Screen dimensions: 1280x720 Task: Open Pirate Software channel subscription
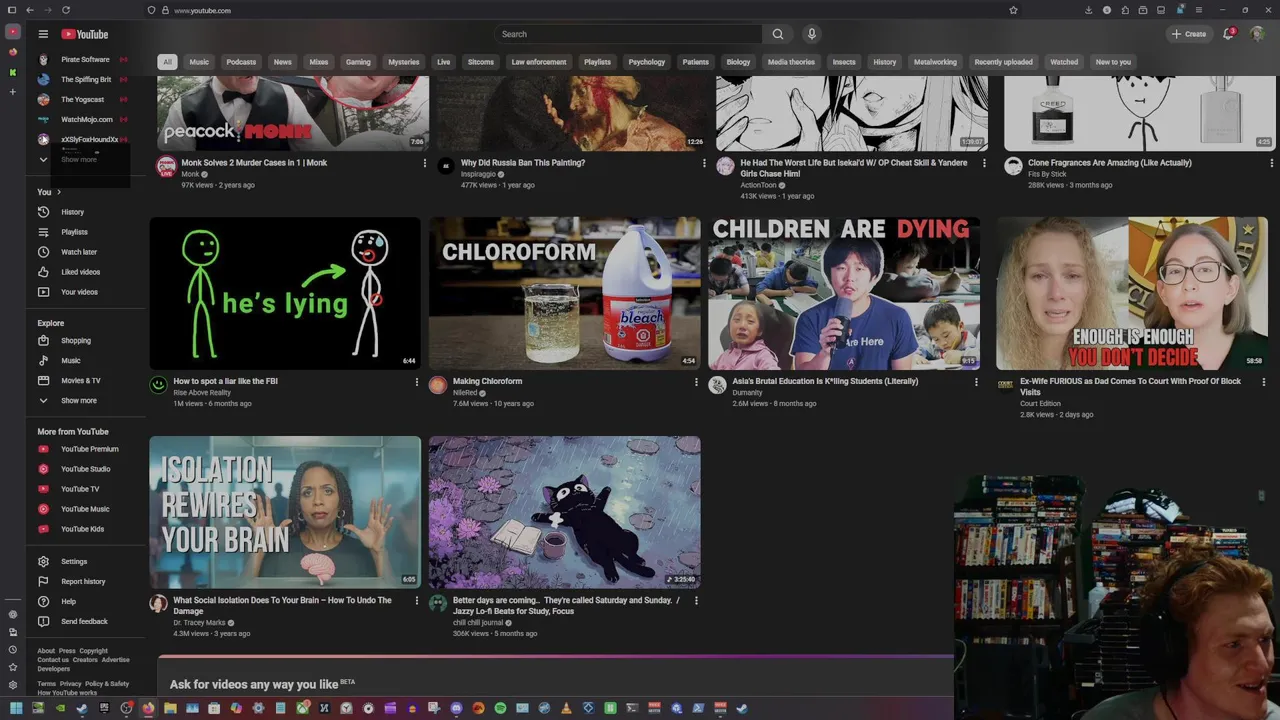pos(84,60)
